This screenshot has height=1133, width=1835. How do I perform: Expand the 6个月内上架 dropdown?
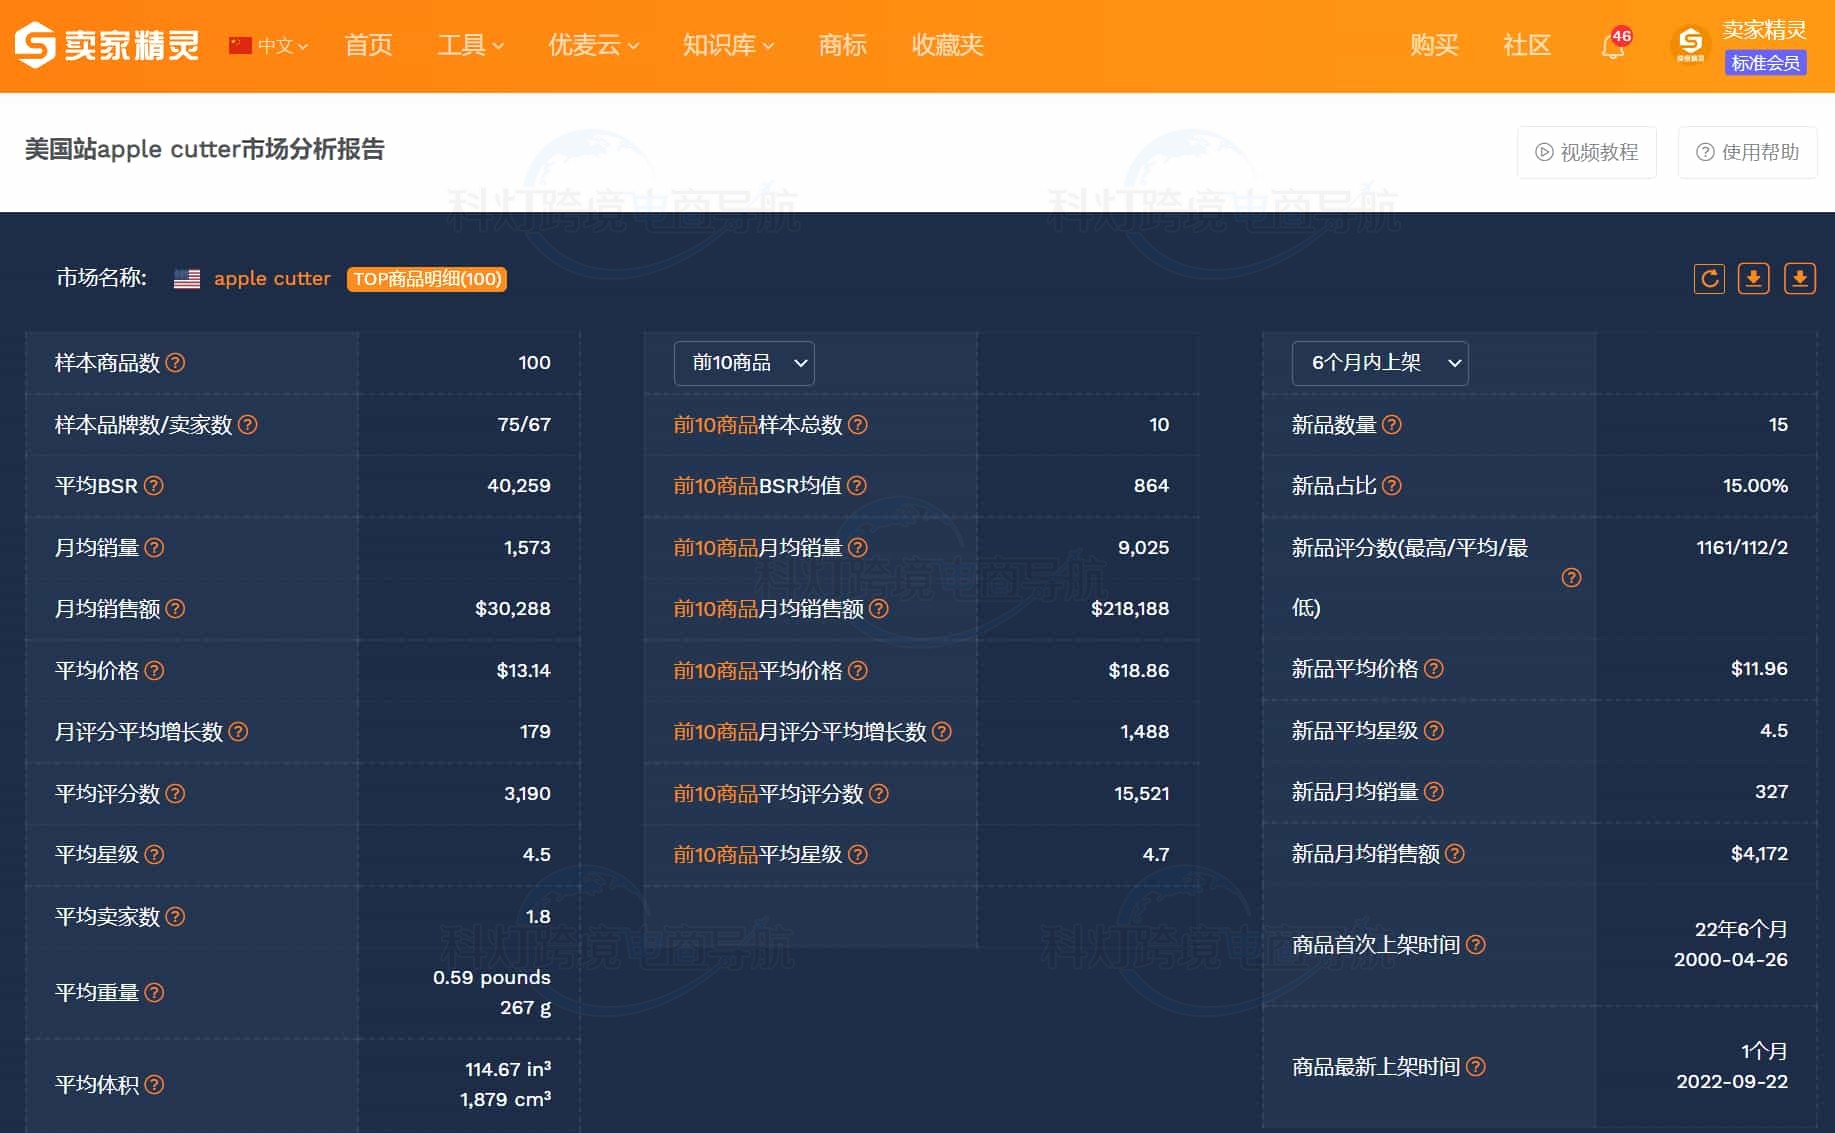pos(1380,363)
